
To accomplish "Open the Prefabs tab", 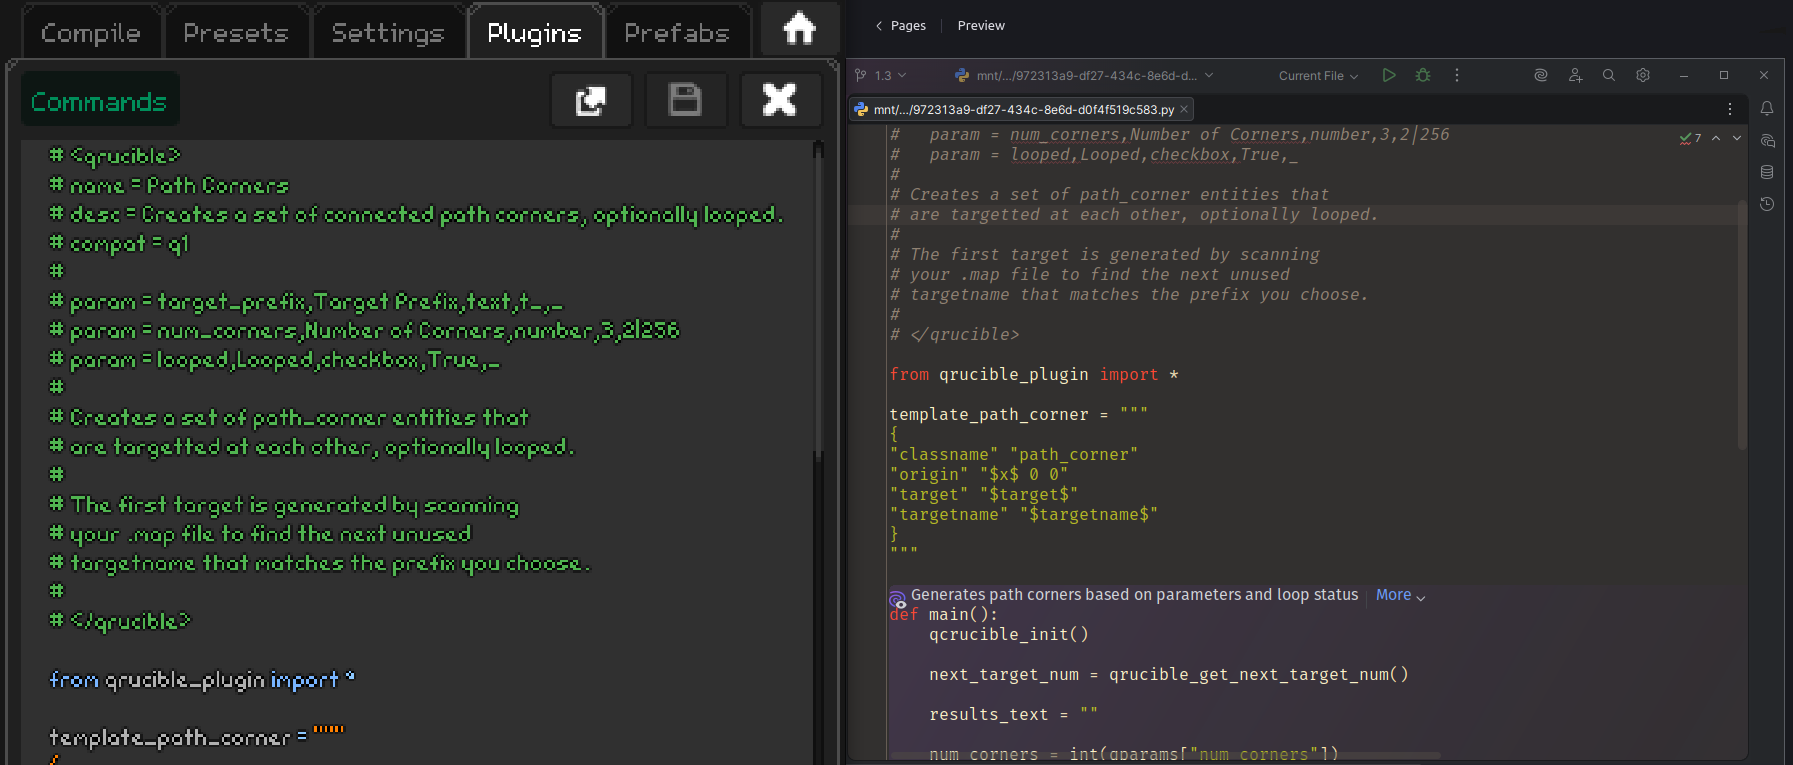I will tap(677, 33).
